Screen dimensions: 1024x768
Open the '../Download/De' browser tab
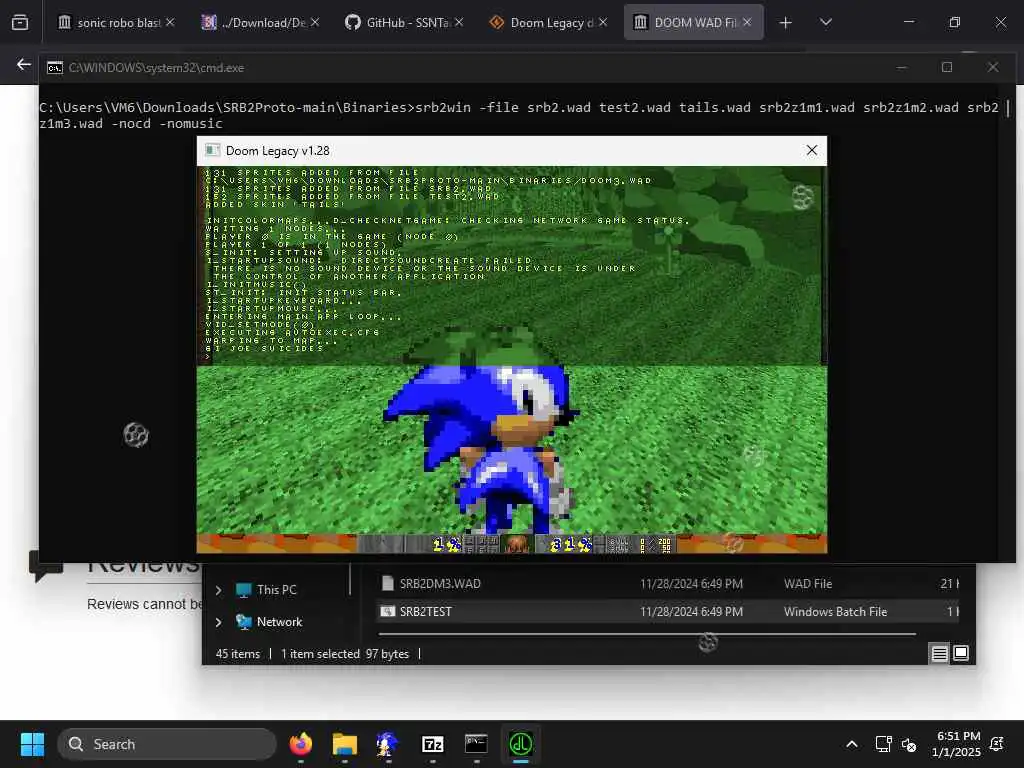[x=260, y=22]
